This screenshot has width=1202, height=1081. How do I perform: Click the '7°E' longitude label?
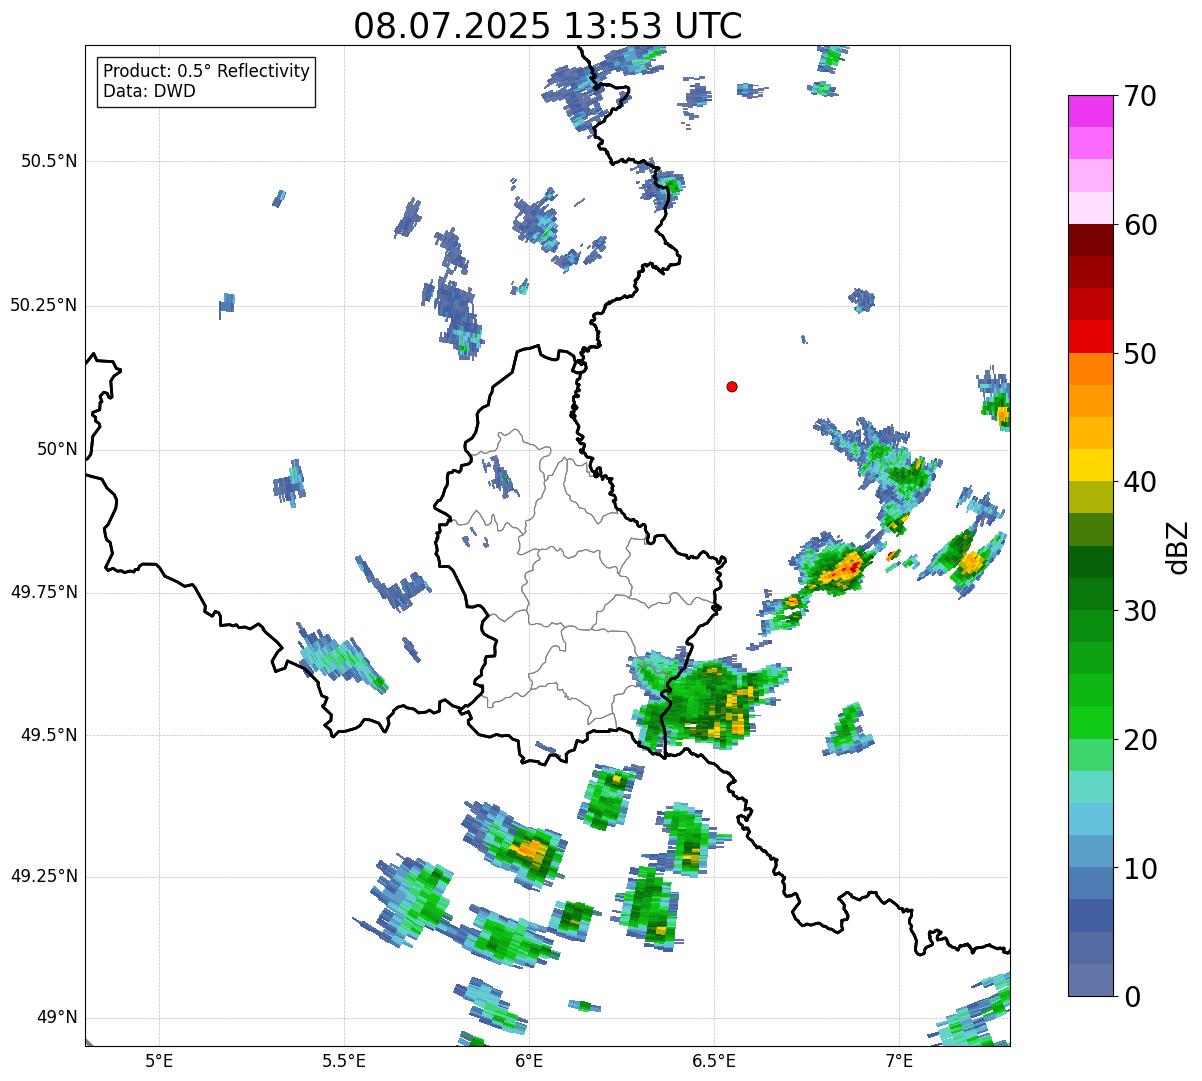899,1060
